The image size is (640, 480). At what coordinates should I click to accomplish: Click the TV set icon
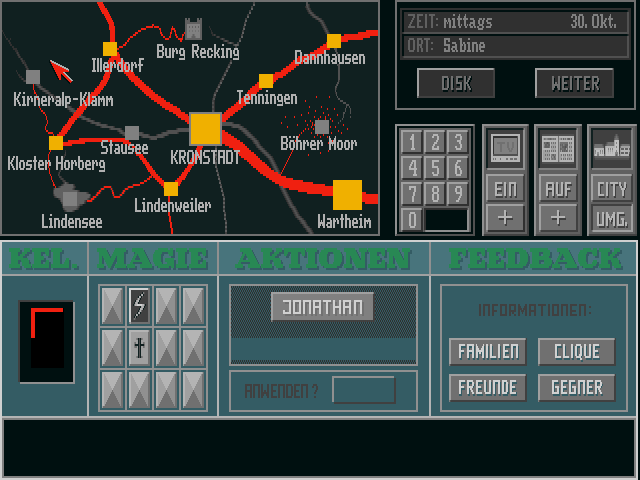pos(506,149)
